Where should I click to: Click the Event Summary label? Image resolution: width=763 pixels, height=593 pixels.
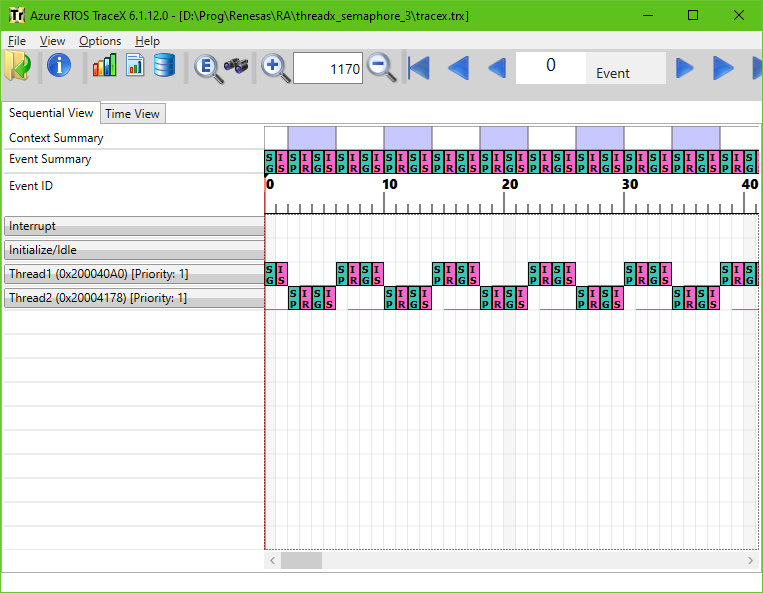pos(50,159)
